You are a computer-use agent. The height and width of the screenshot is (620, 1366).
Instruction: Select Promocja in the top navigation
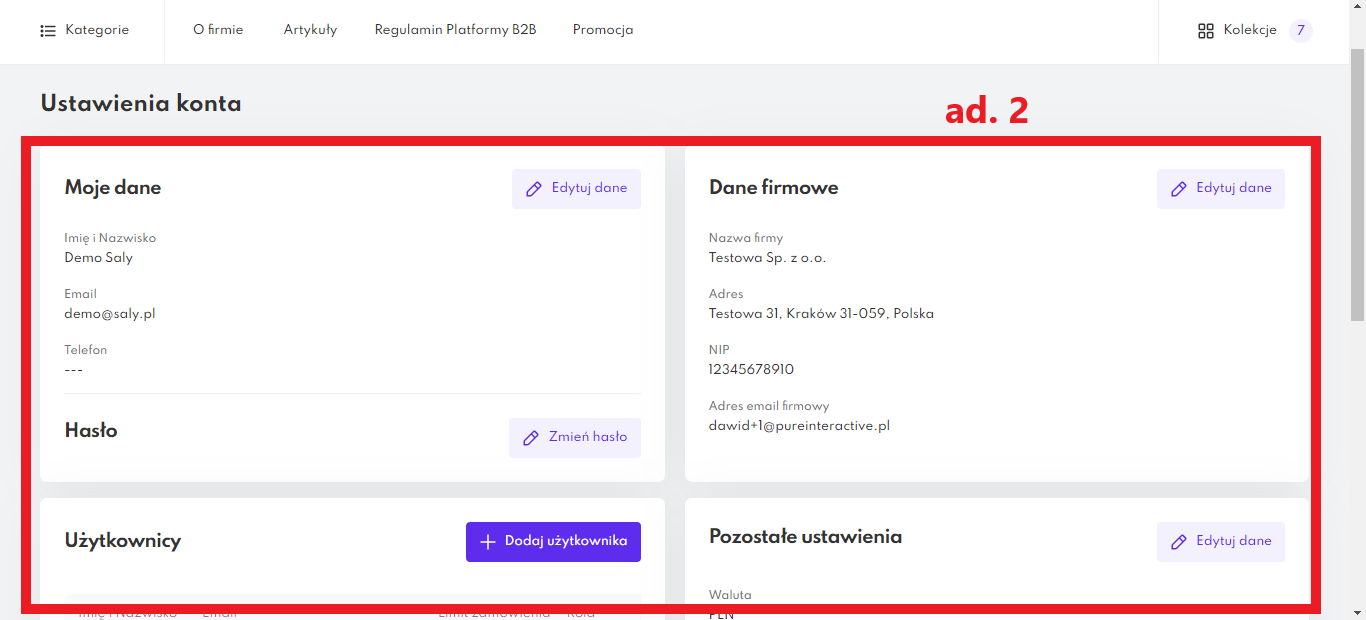point(603,30)
